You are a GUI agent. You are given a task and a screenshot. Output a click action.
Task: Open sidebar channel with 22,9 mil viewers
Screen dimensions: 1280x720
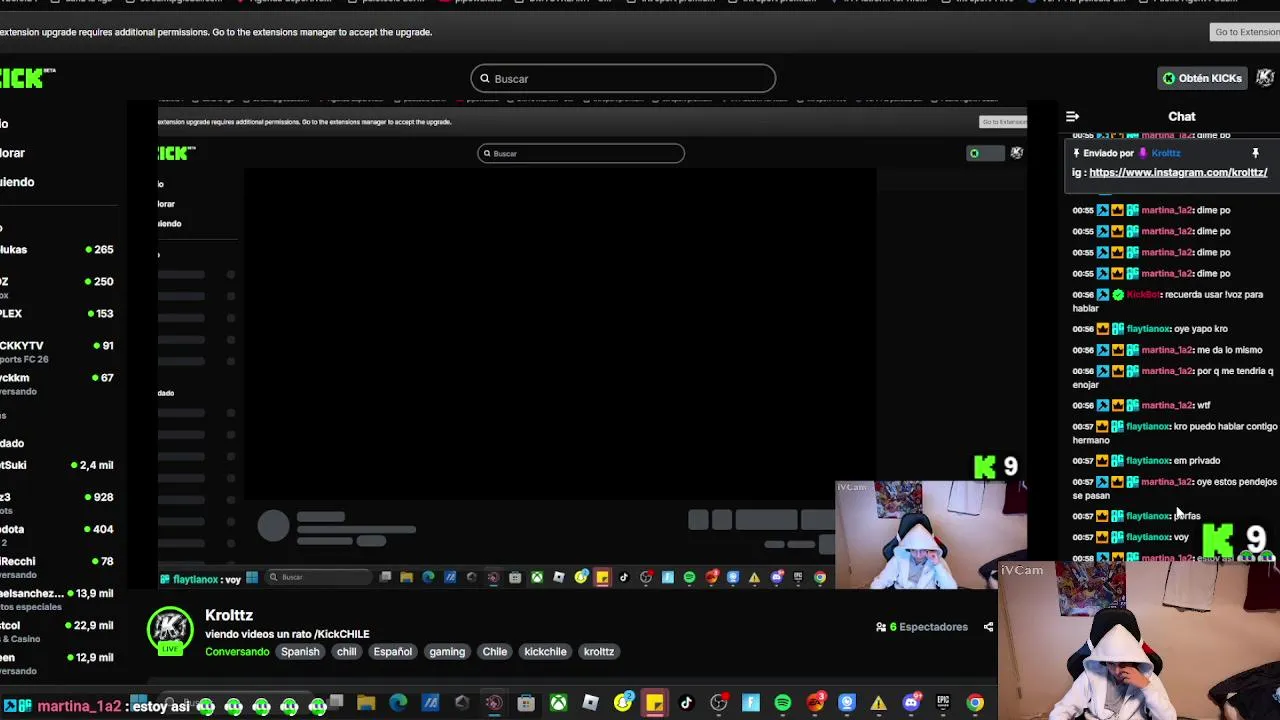pyautogui.click(x=58, y=631)
